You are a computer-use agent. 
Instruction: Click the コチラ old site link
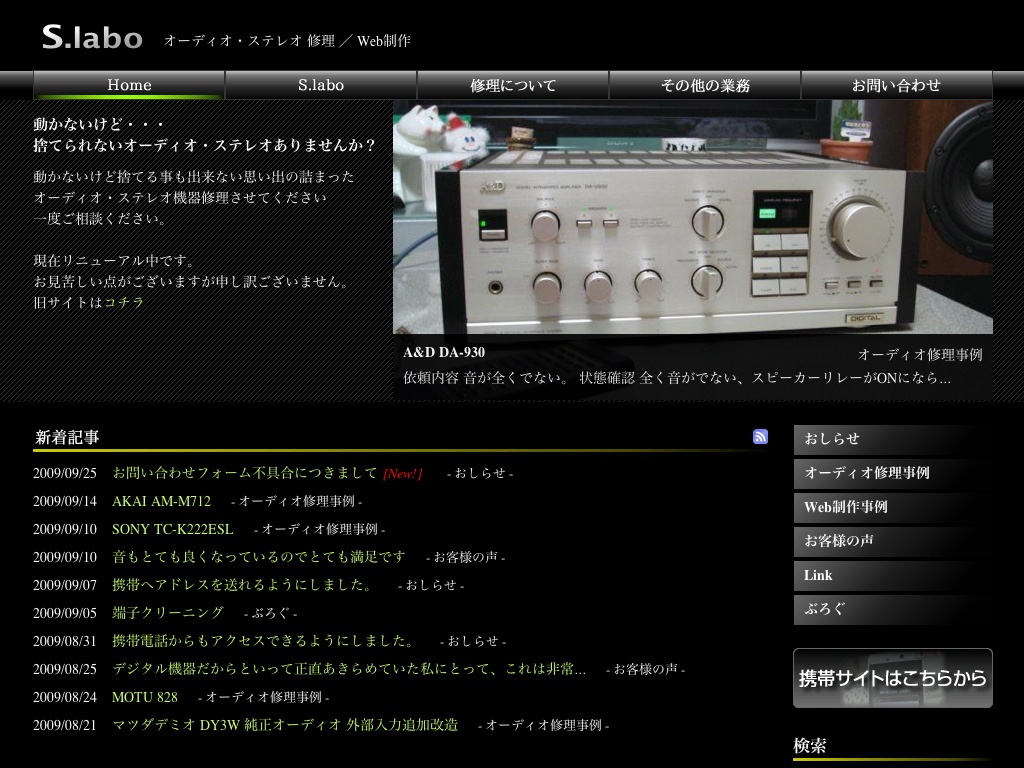pyautogui.click(x=124, y=302)
